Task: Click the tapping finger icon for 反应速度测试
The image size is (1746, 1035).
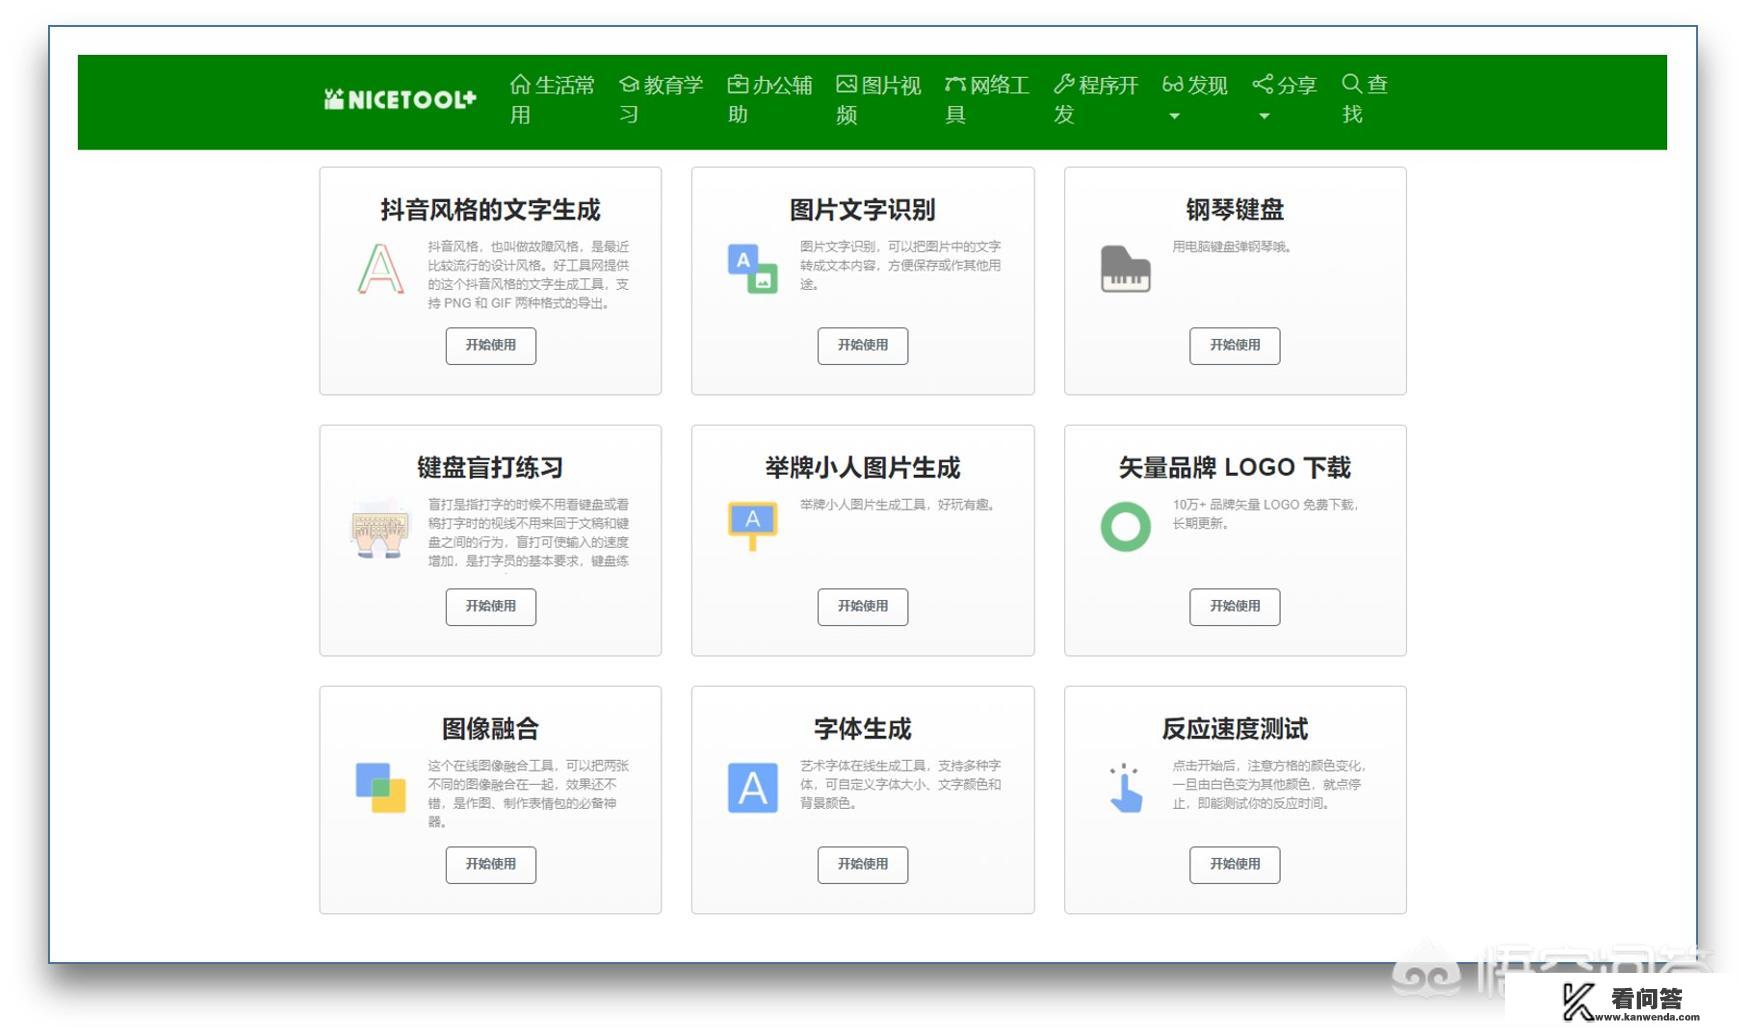Action: pos(1126,788)
